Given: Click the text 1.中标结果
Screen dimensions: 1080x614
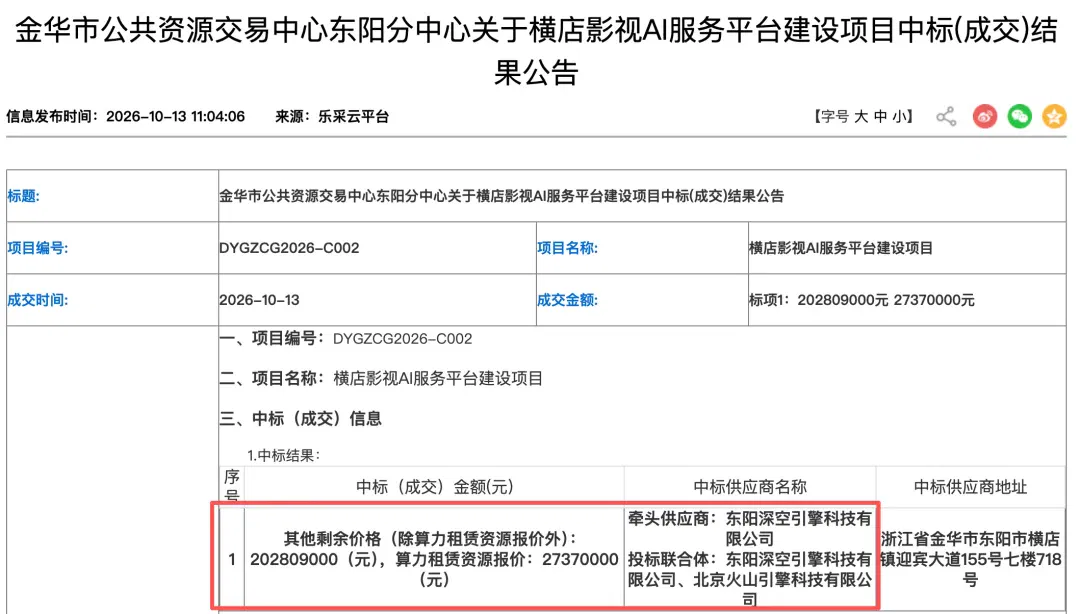Looking at the screenshot, I should tap(283, 456).
